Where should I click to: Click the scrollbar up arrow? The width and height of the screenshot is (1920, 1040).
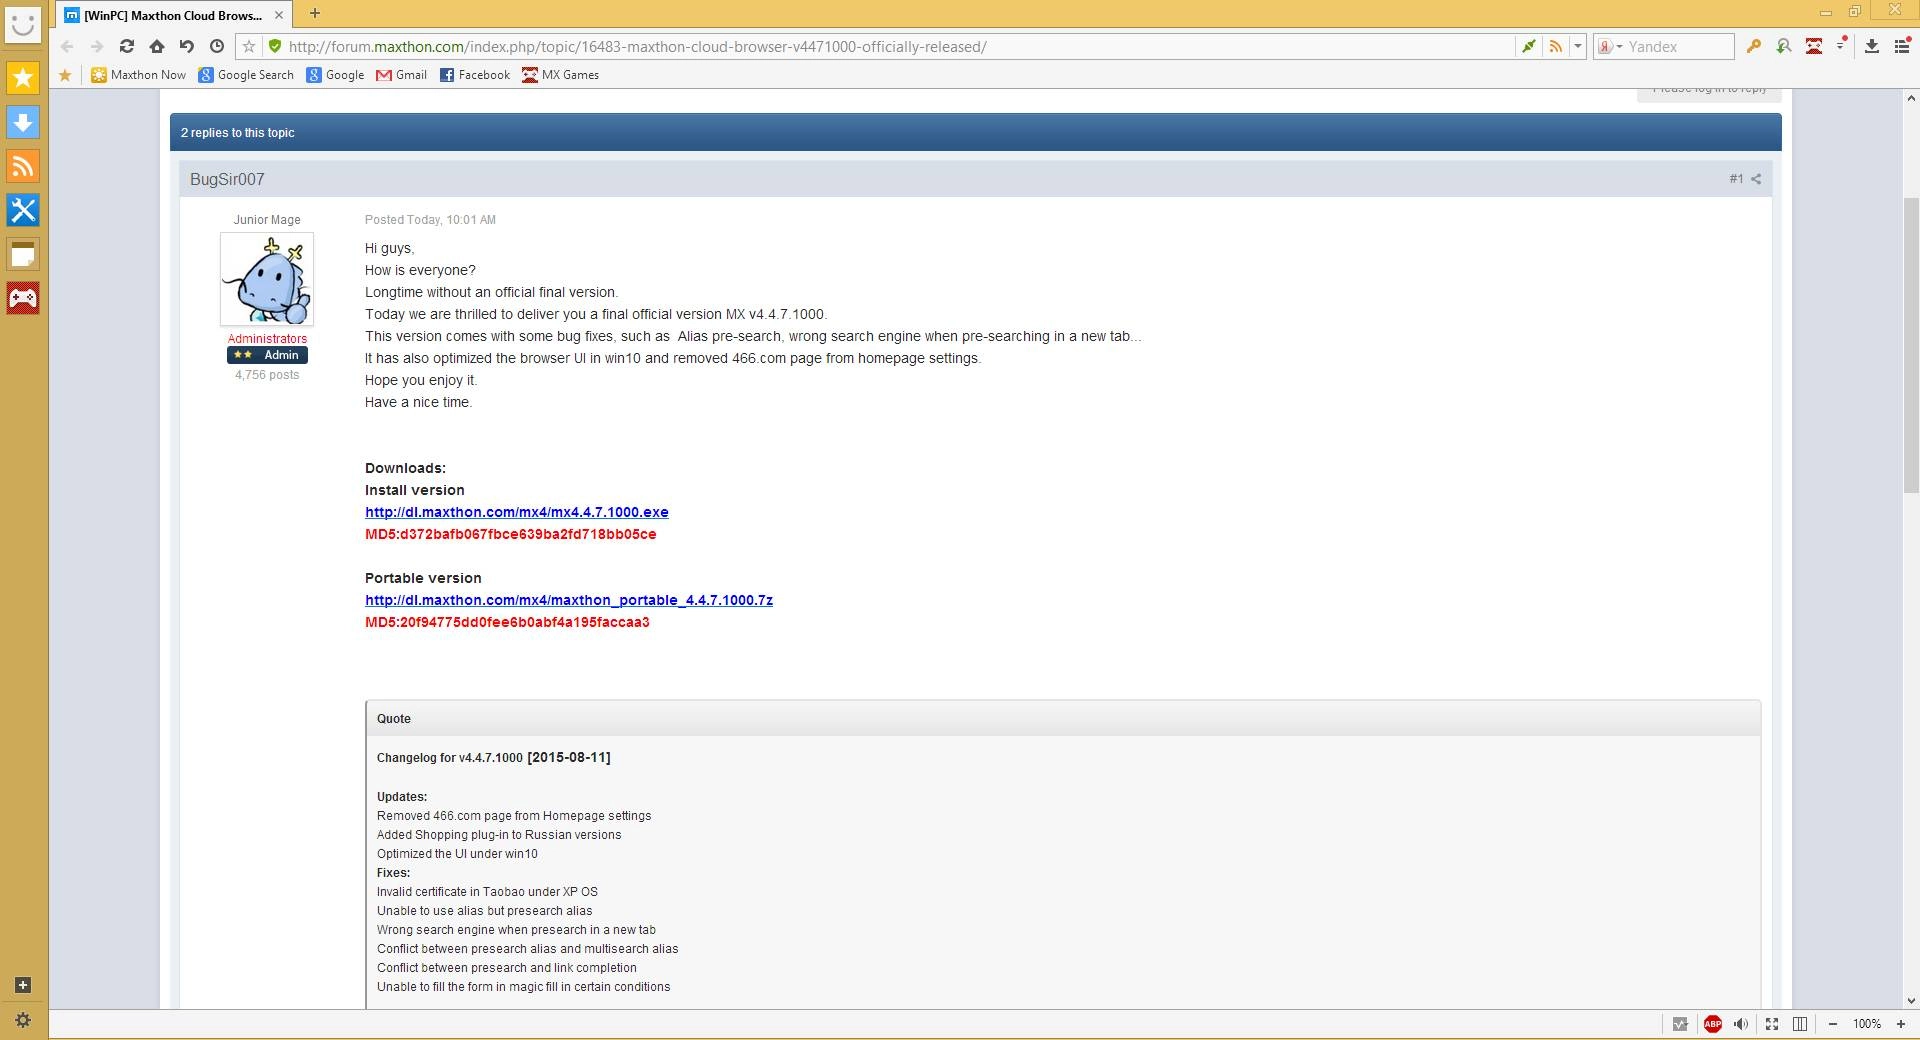click(x=1911, y=98)
